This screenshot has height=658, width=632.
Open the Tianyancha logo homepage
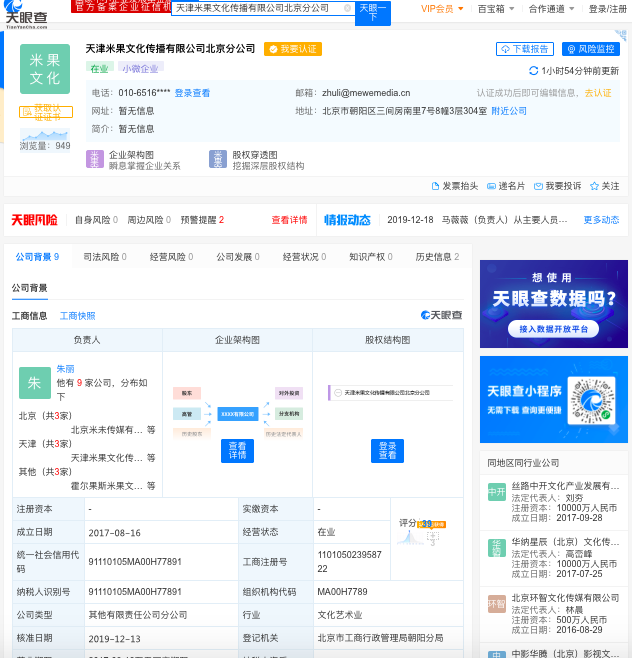coord(26,15)
